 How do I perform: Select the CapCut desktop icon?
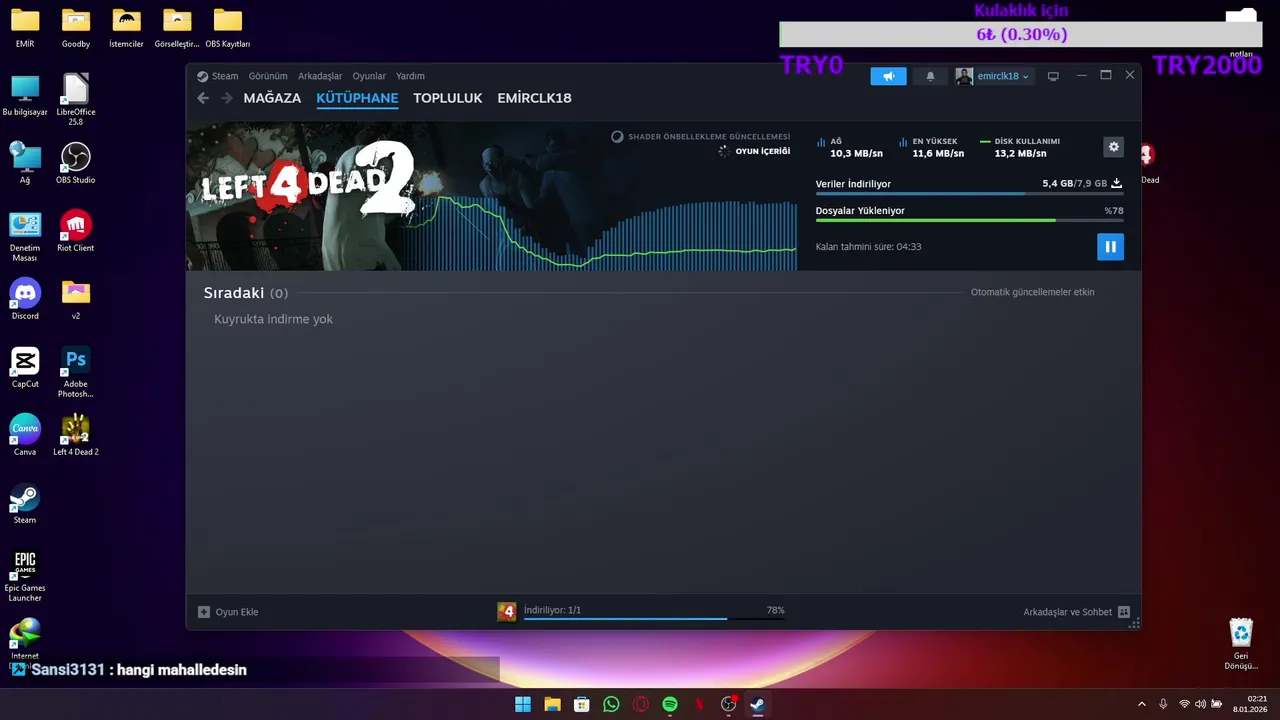[25, 367]
